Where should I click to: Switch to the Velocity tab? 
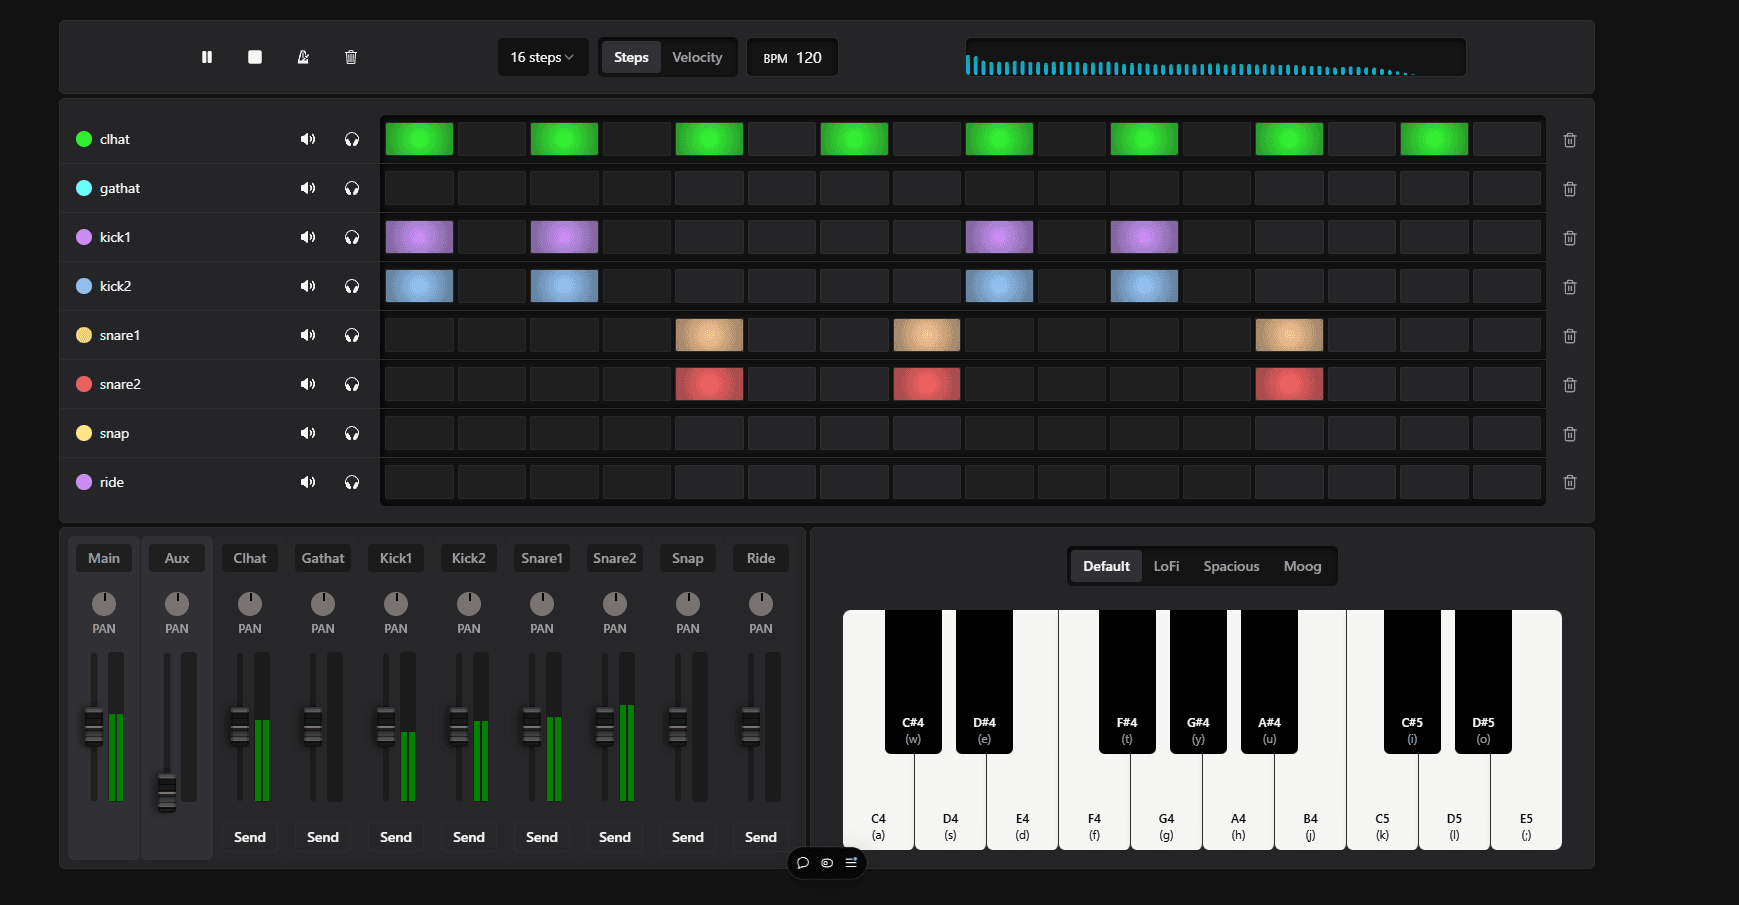[697, 57]
